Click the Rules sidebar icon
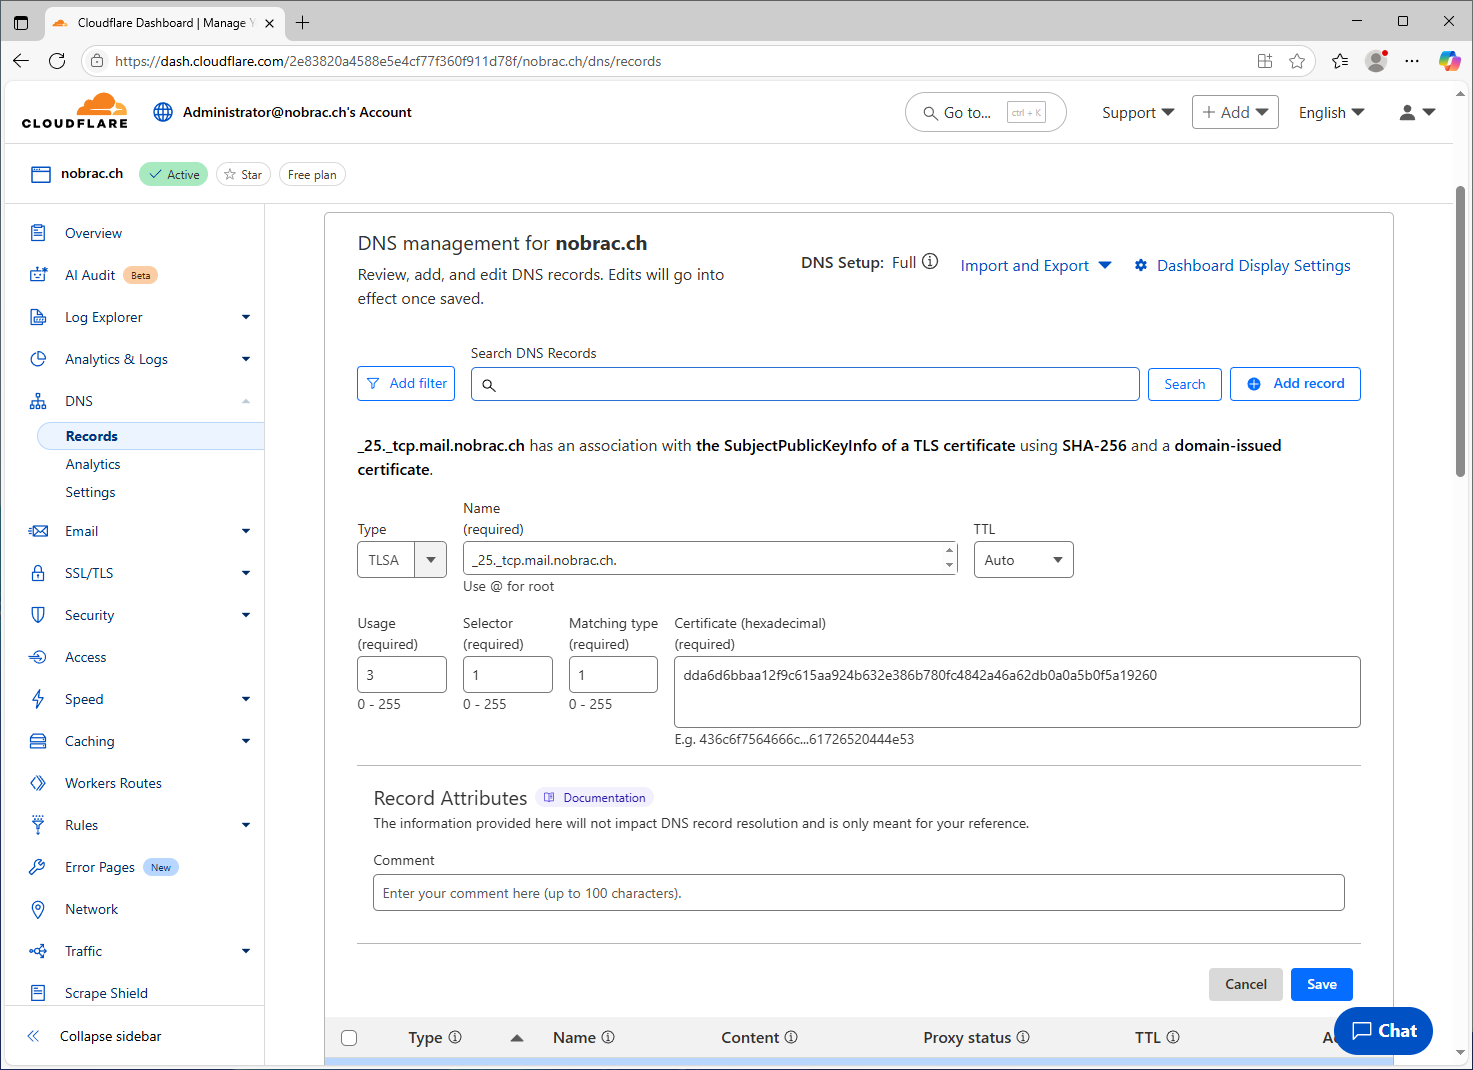Image resolution: width=1473 pixels, height=1070 pixels. coord(38,825)
